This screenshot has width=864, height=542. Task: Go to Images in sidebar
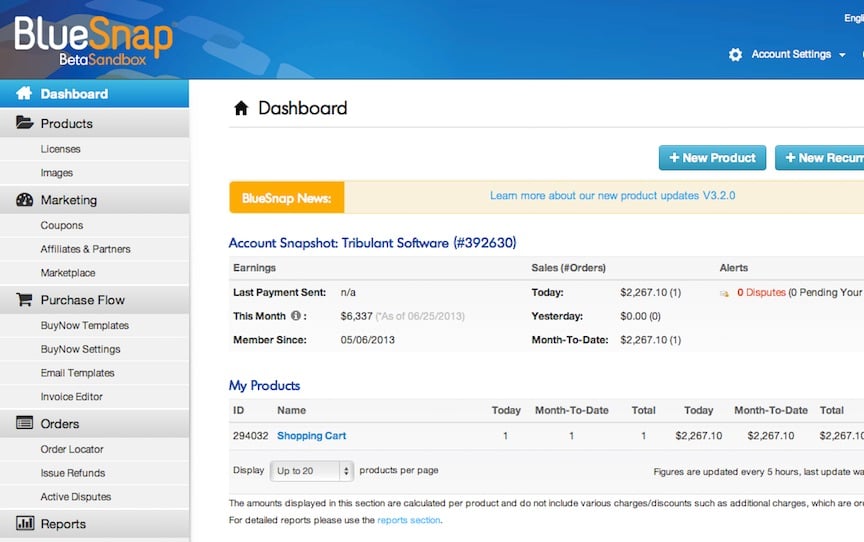57,173
